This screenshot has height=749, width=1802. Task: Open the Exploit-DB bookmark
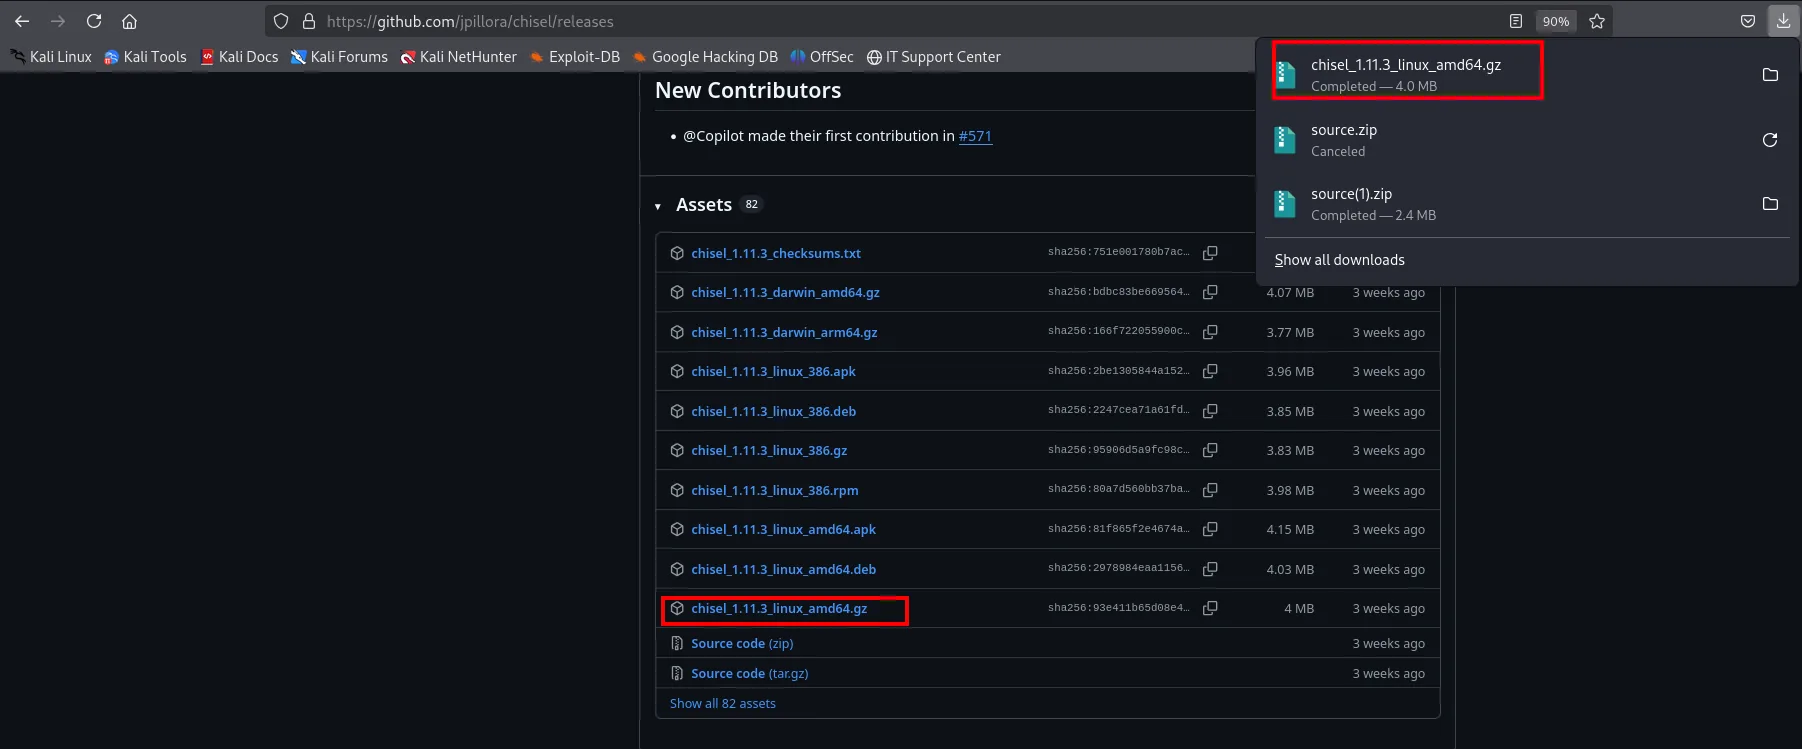pyautogui.click(x=575, y=57)
